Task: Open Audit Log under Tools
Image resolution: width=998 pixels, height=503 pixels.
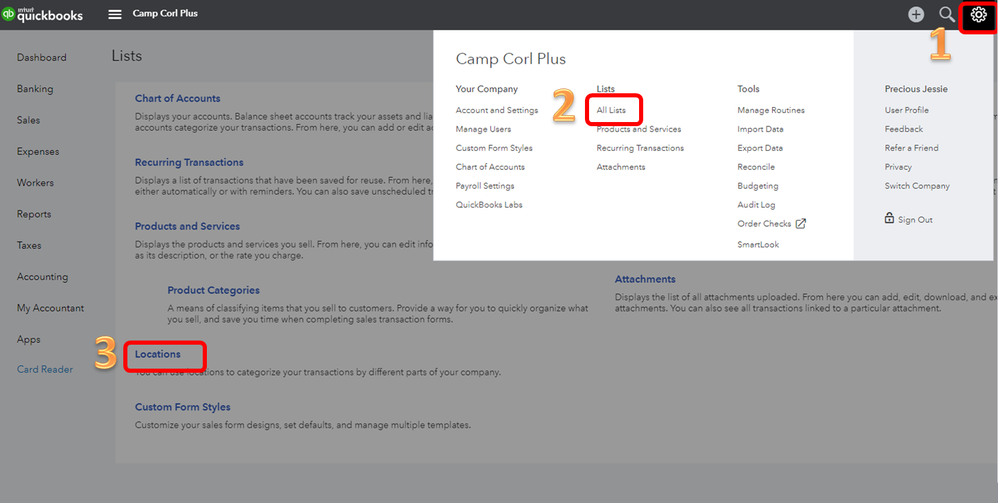Action: tap(756, 205)
